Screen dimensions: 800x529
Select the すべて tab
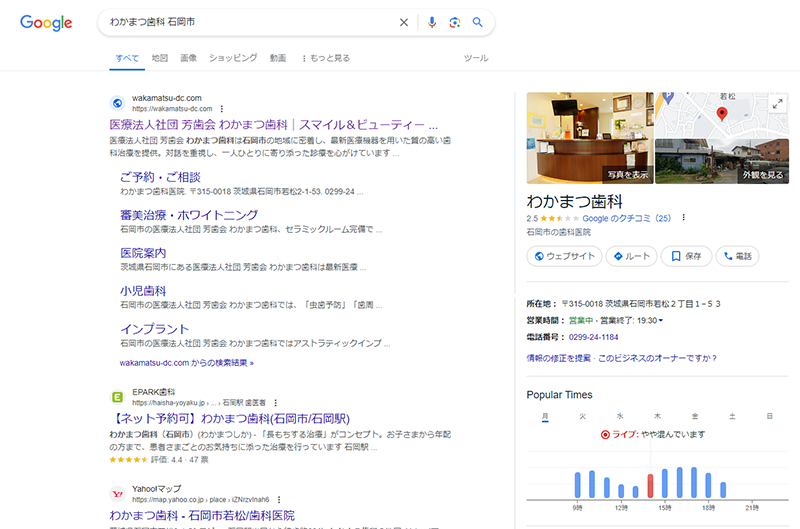127,58
